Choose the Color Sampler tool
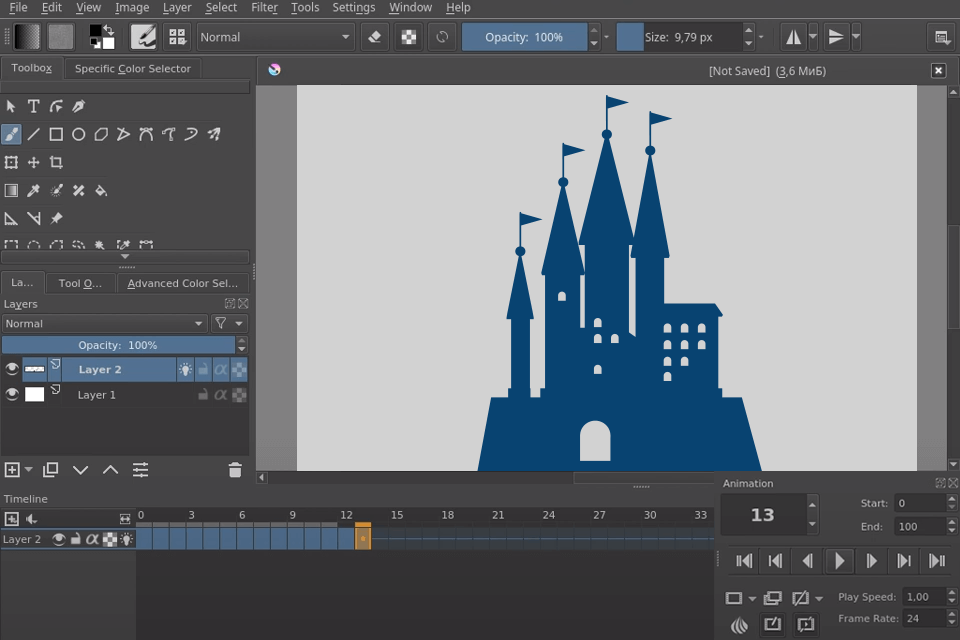 click(33, 190)
